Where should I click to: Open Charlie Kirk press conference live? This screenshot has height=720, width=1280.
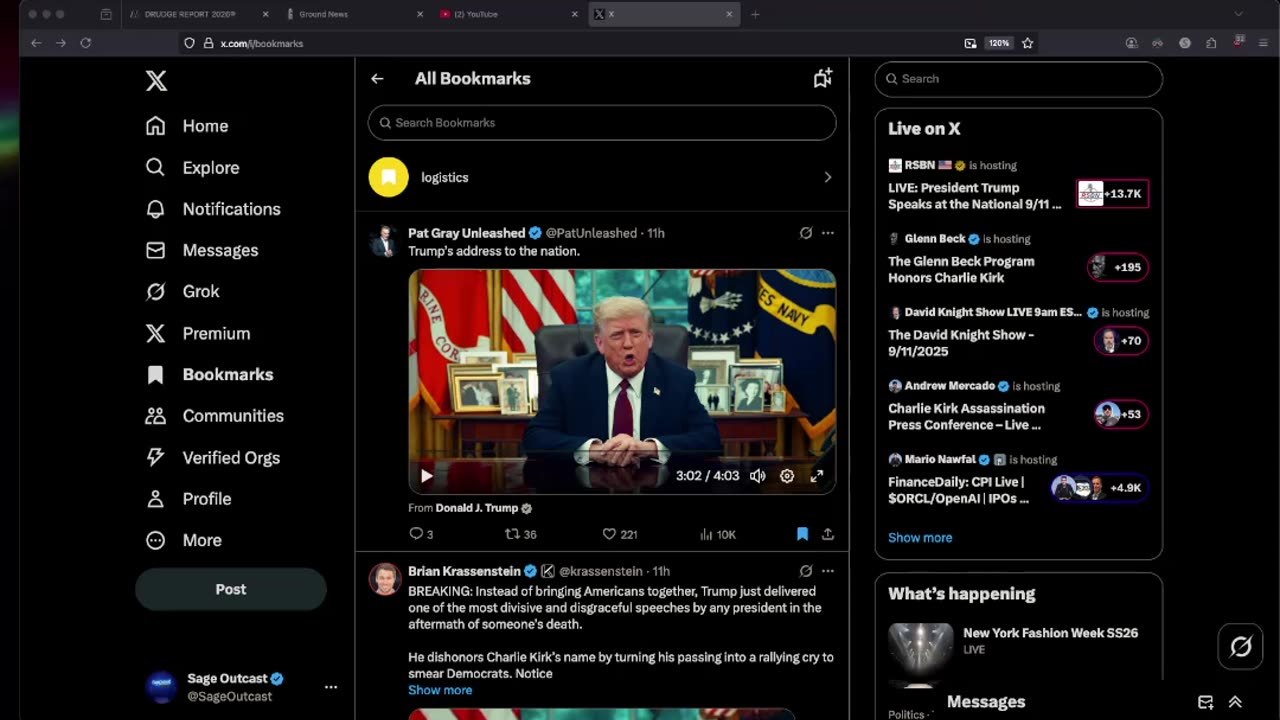coord(1019,407)
